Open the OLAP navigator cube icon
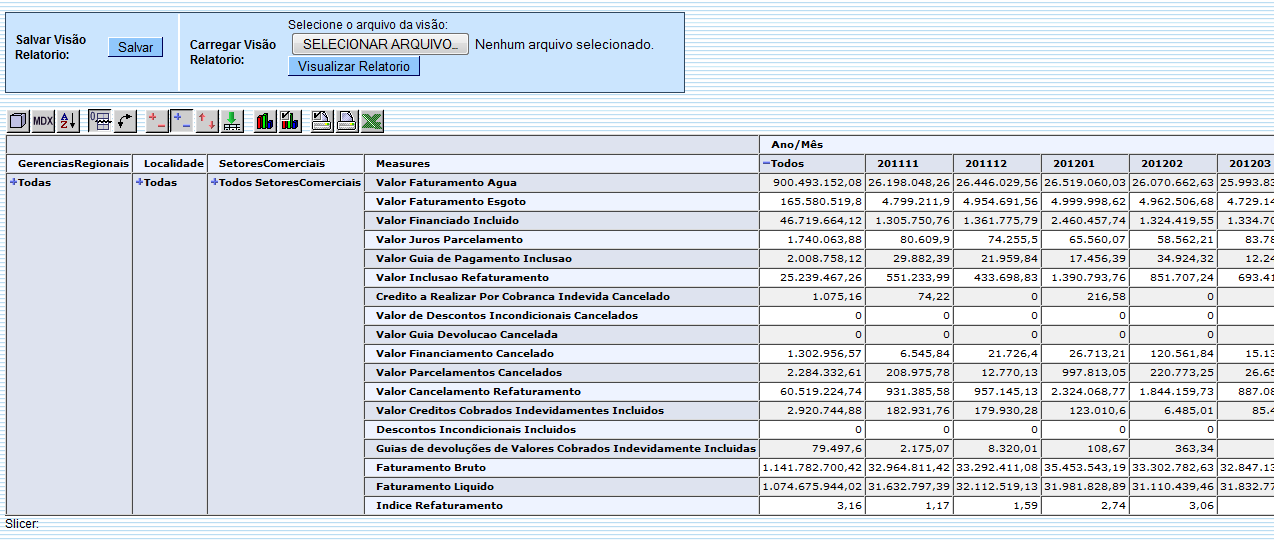 click(x=18, y=121)
